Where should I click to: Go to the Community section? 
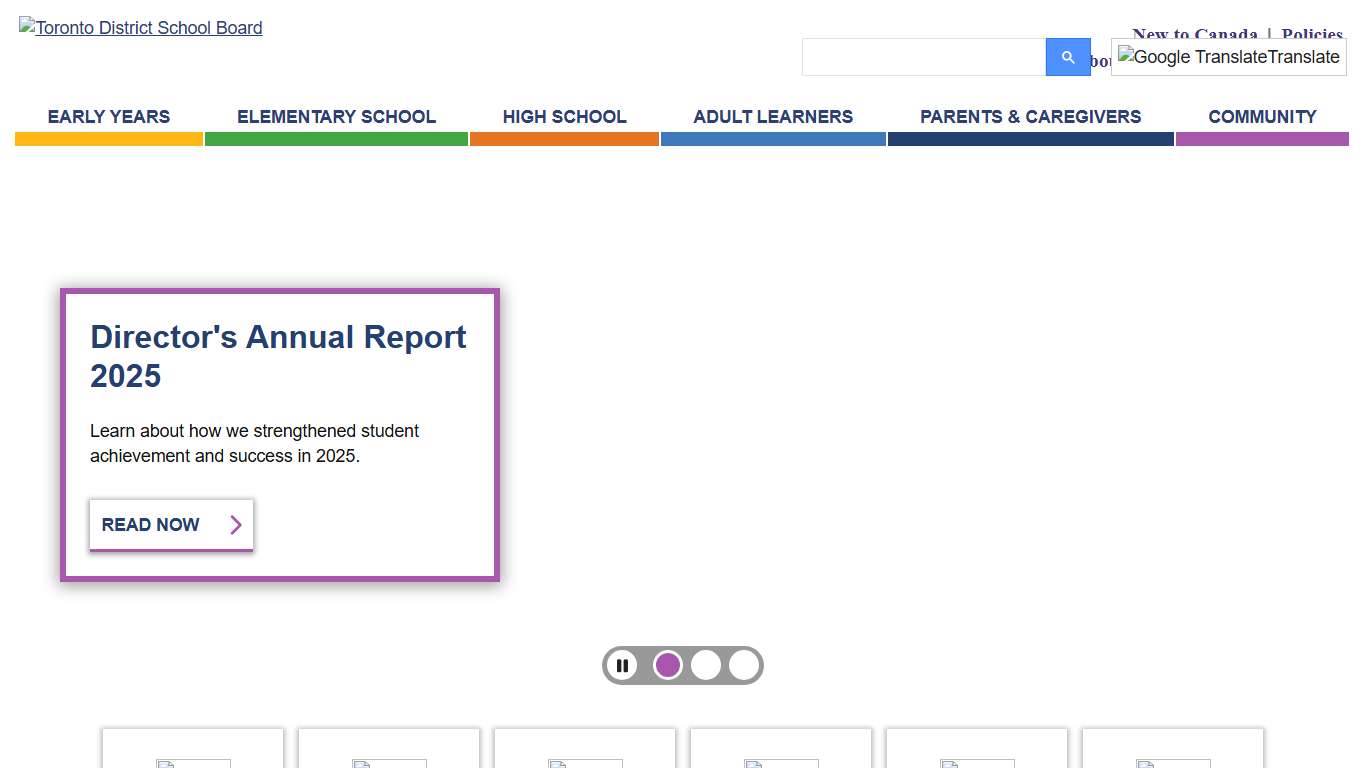(x=1262, y=117)
